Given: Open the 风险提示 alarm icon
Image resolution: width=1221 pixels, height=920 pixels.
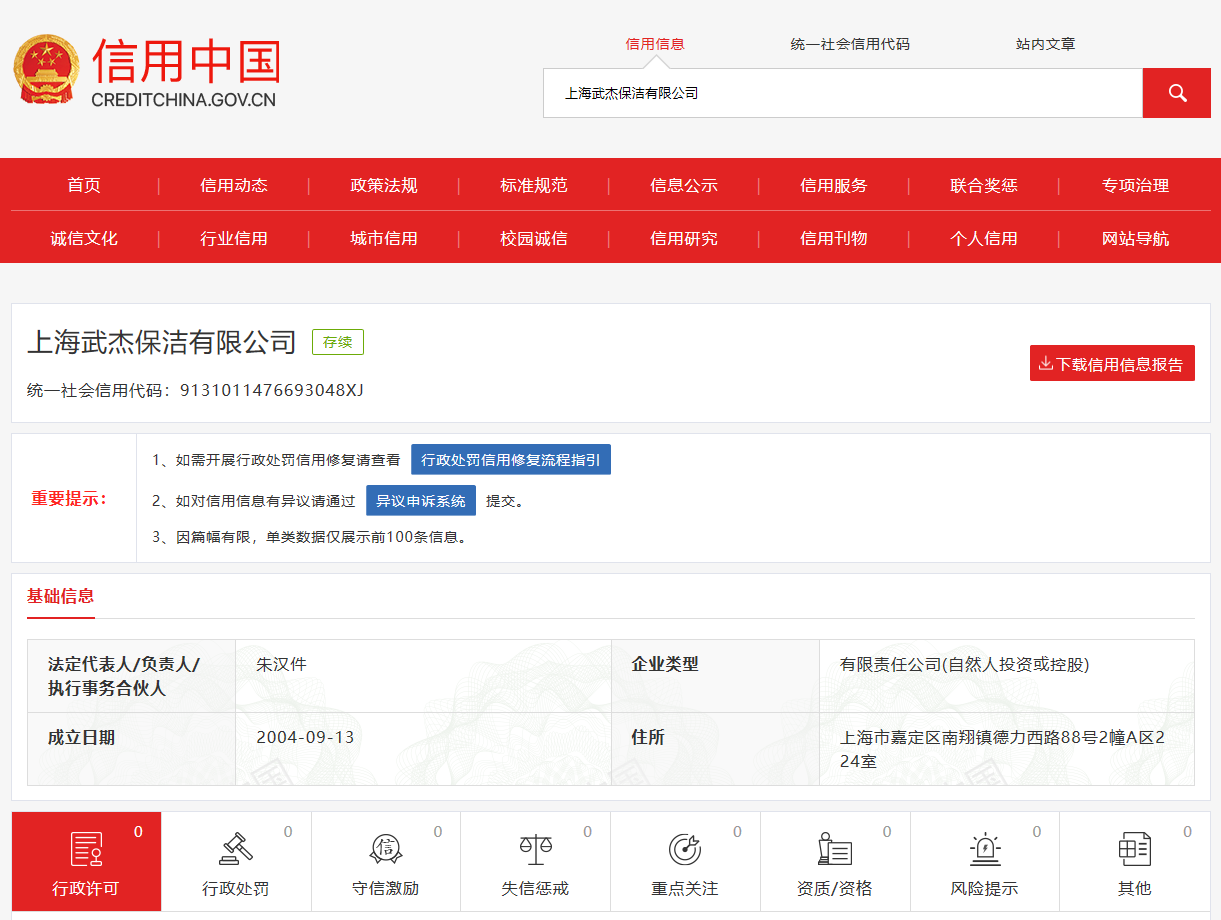Looking at the screenshot, I should pos(984,850).
